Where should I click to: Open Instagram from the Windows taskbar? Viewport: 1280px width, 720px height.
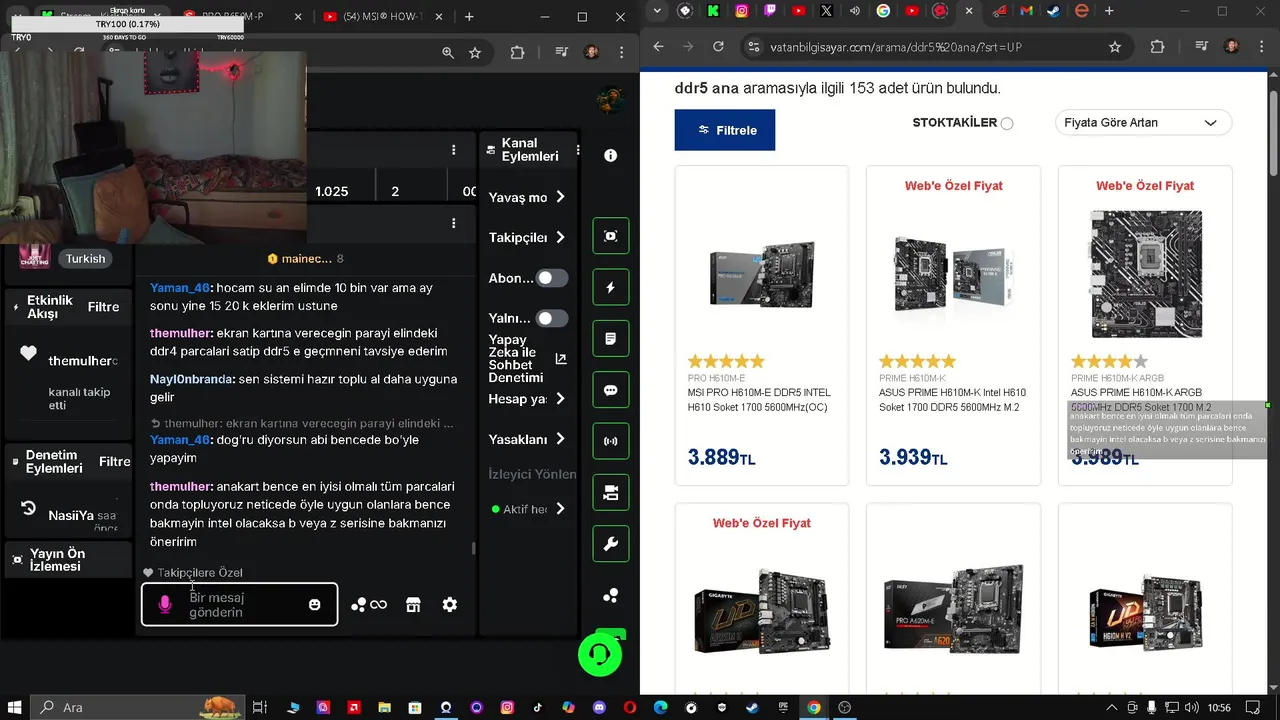(x=506, y=707)
